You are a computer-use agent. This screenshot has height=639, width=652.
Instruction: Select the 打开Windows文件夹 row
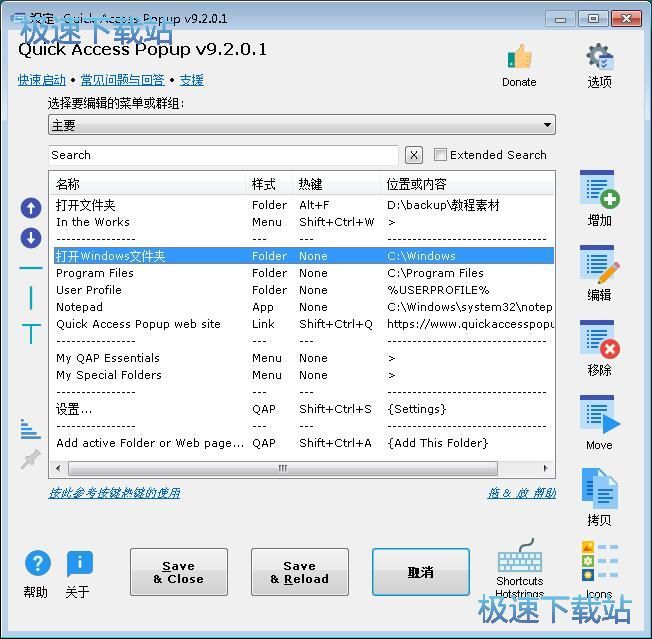point(304,256)
